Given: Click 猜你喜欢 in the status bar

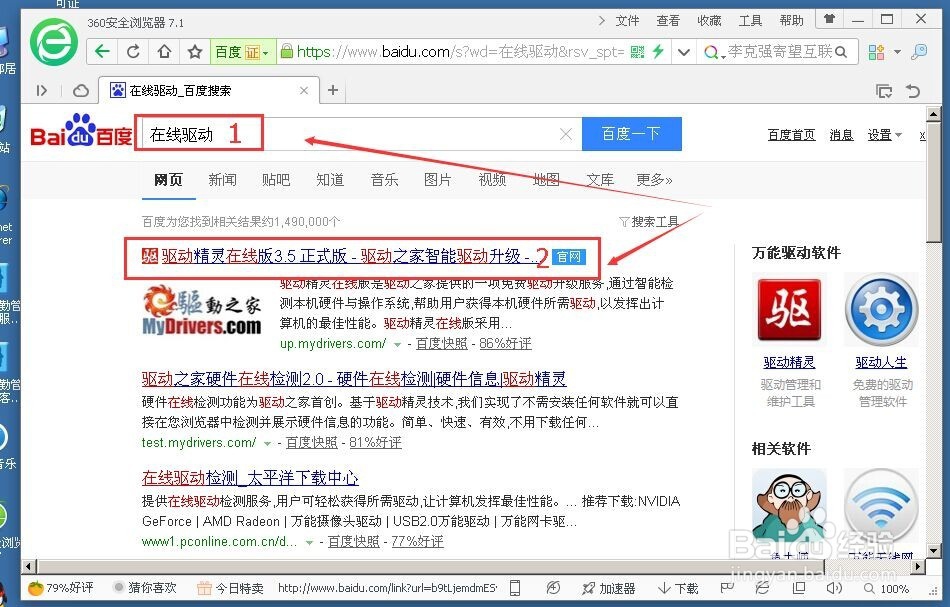Looking at the screenshot, I should 145,588.
